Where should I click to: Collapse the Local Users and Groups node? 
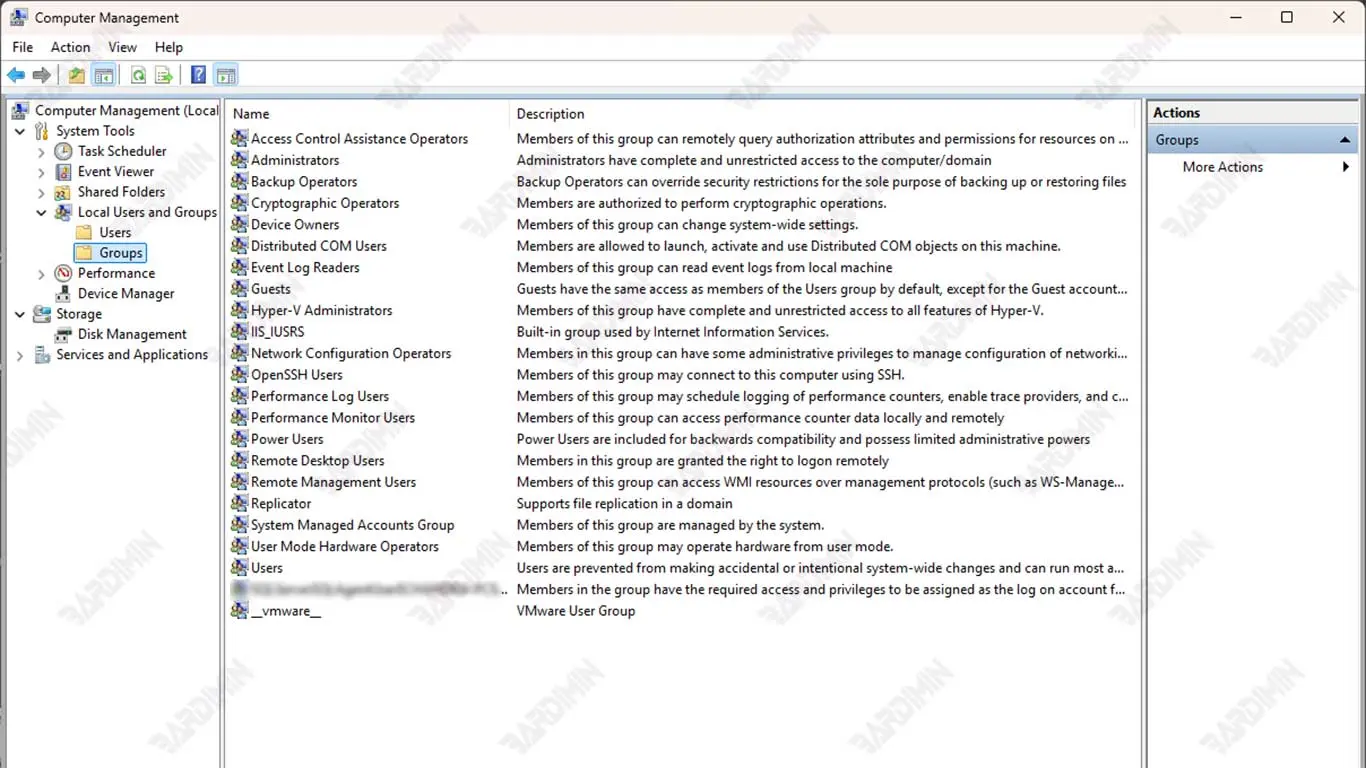click(x=41, y=213)
